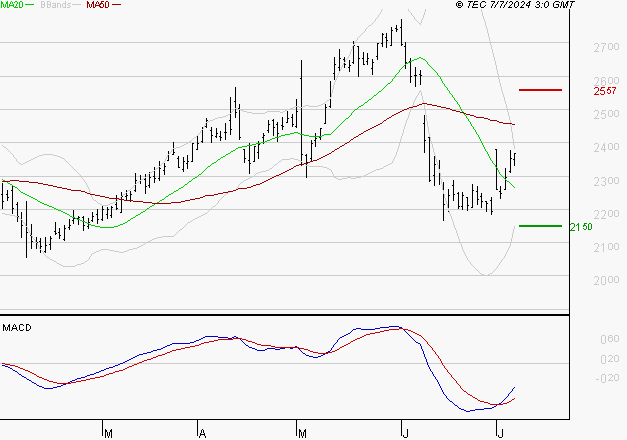Click the 2300 price axis label
627x440 pixels.
[606, 181]
